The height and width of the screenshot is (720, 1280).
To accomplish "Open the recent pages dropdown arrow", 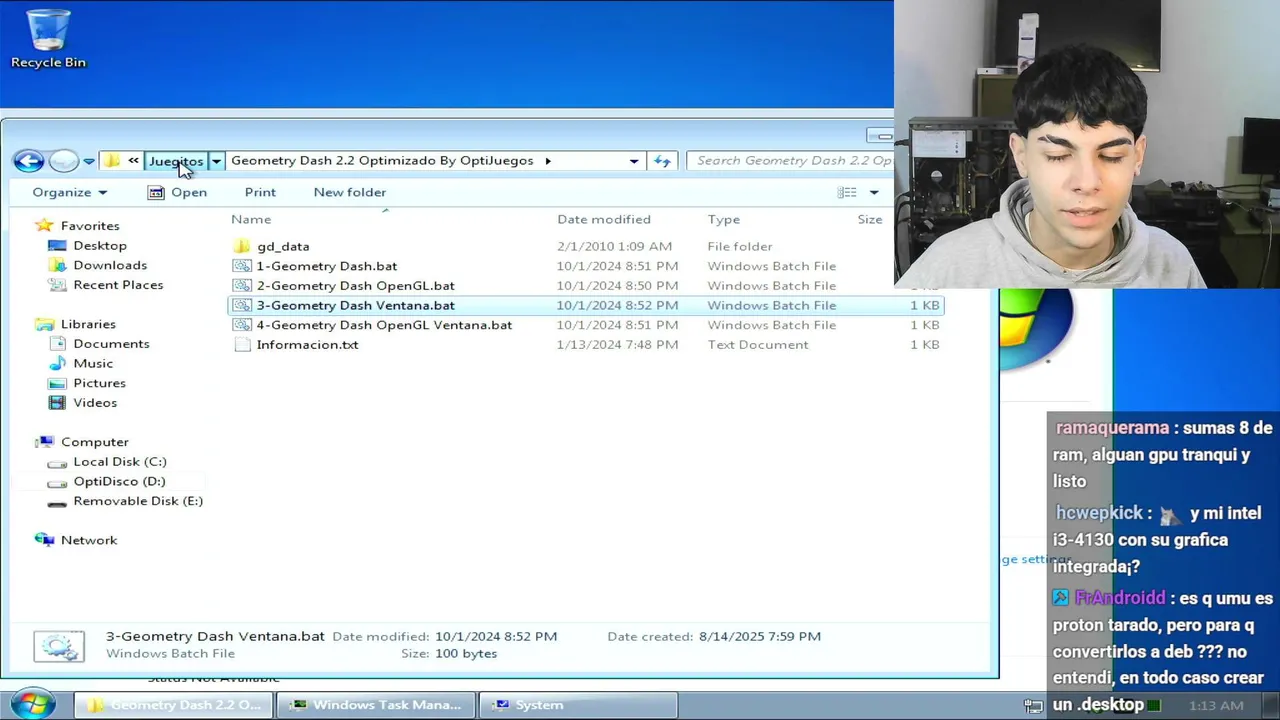I will click(x=89, y=161).
